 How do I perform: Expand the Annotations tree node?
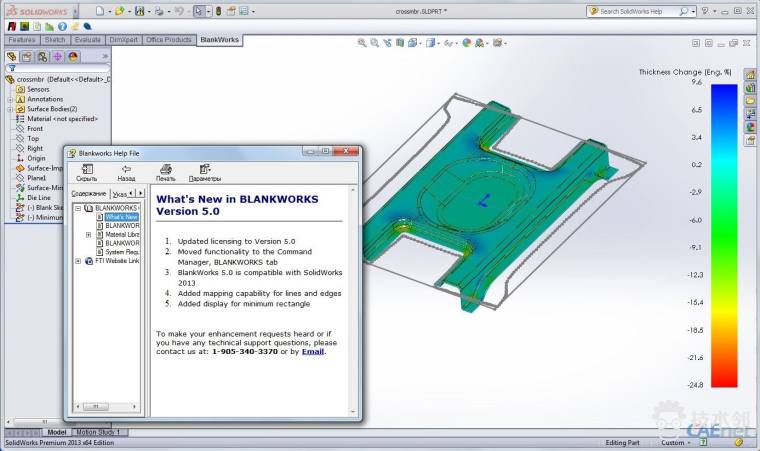coord(10,99)
